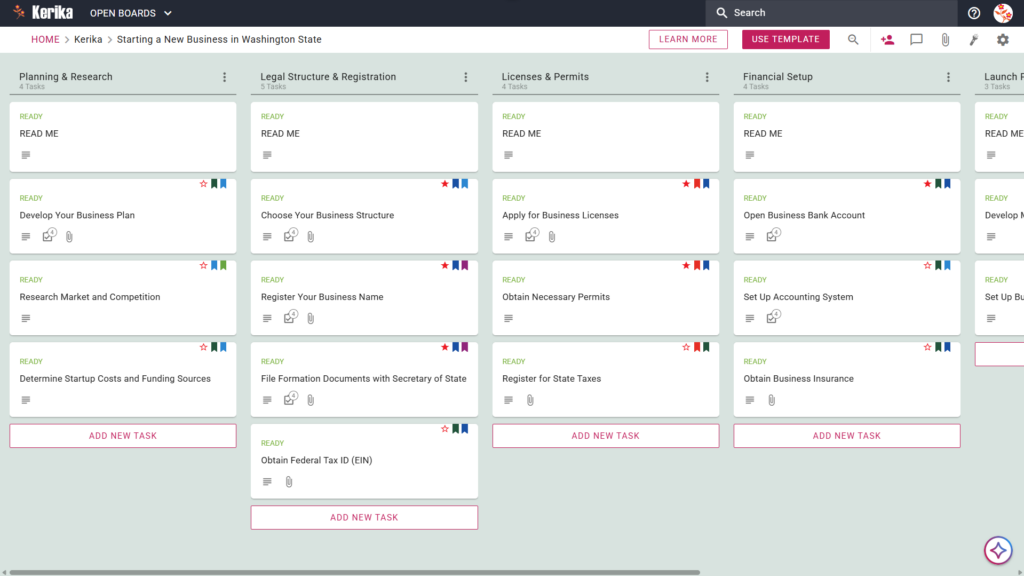The image size is (1024, 576).
Task: Toggle star on Apply for Business Licenses
Action: [686, 184]
